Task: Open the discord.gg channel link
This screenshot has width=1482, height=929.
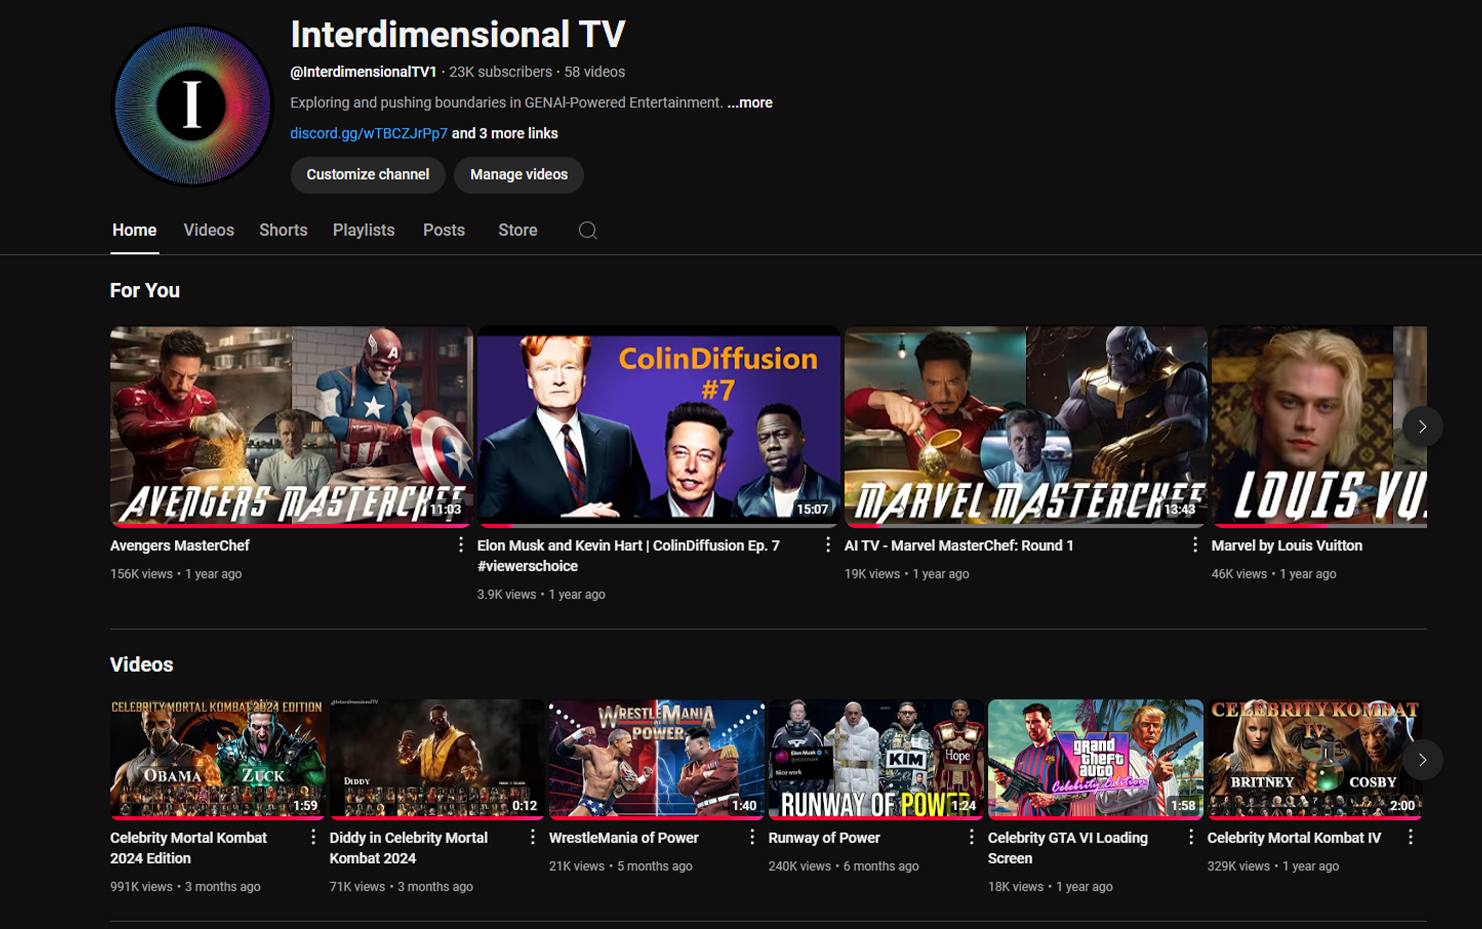Action: 368,132
